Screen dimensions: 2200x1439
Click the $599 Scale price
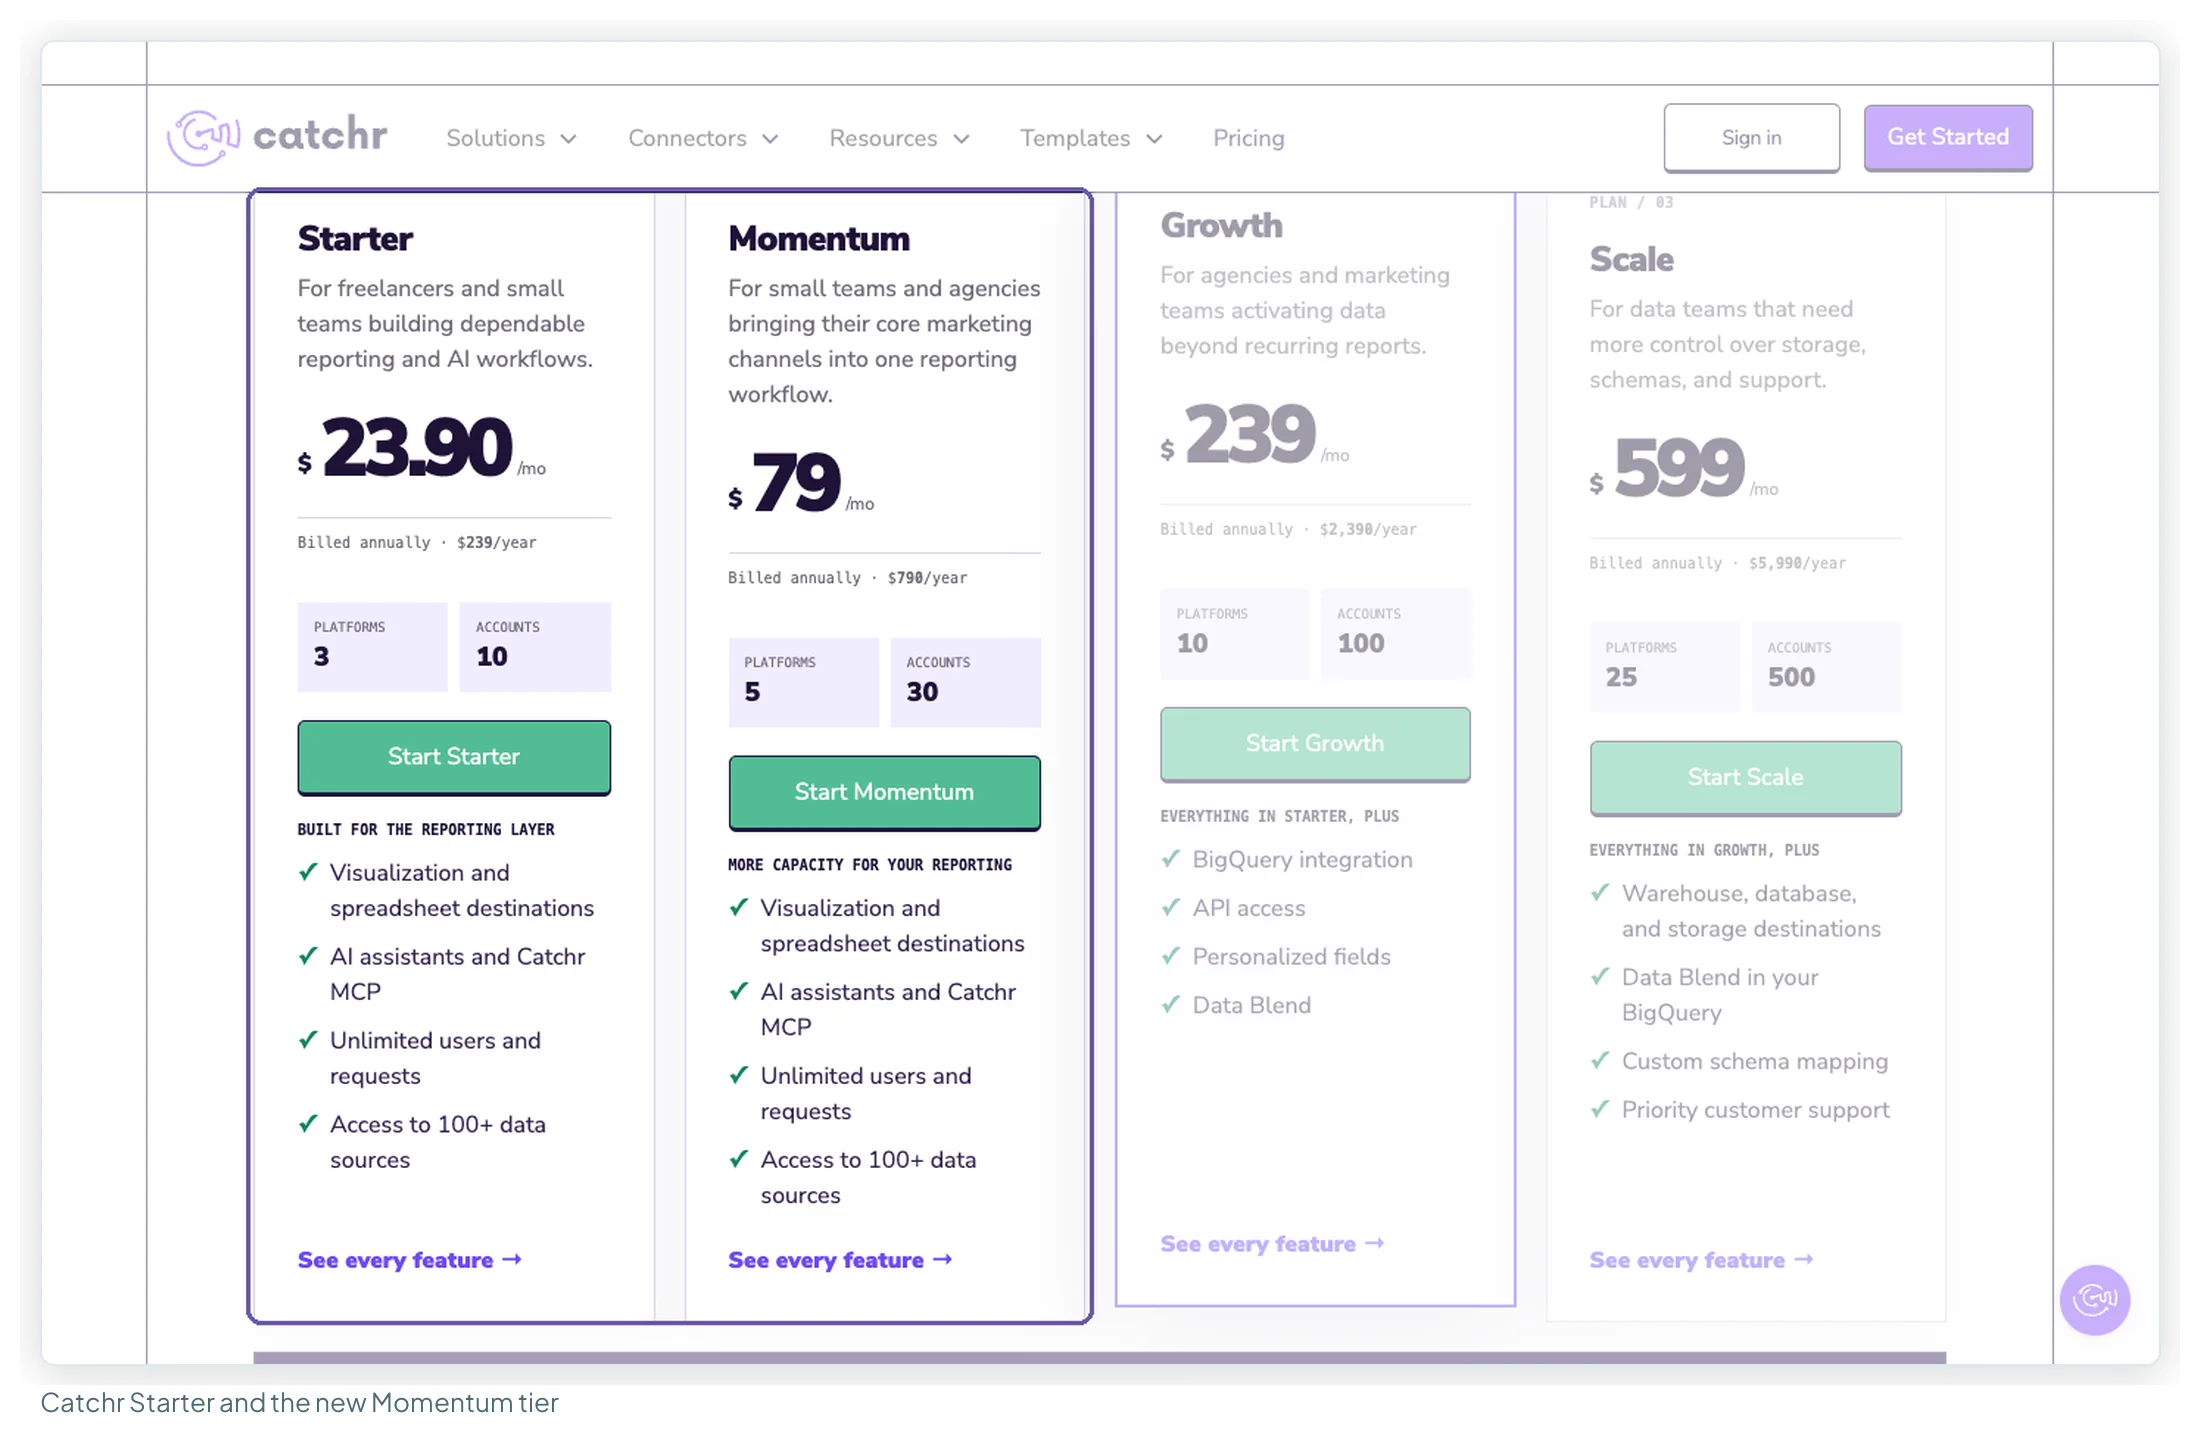click(x=1683, y=468)
